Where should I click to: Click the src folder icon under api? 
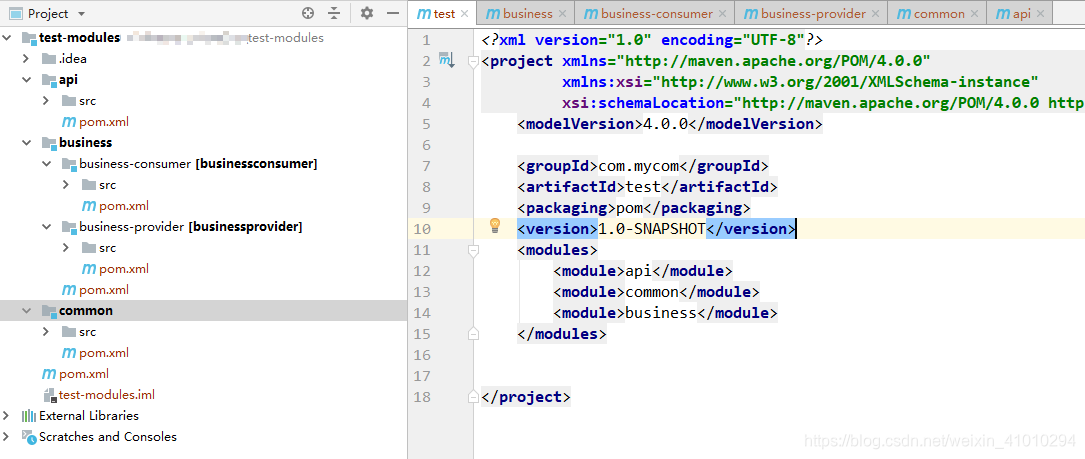69,101
